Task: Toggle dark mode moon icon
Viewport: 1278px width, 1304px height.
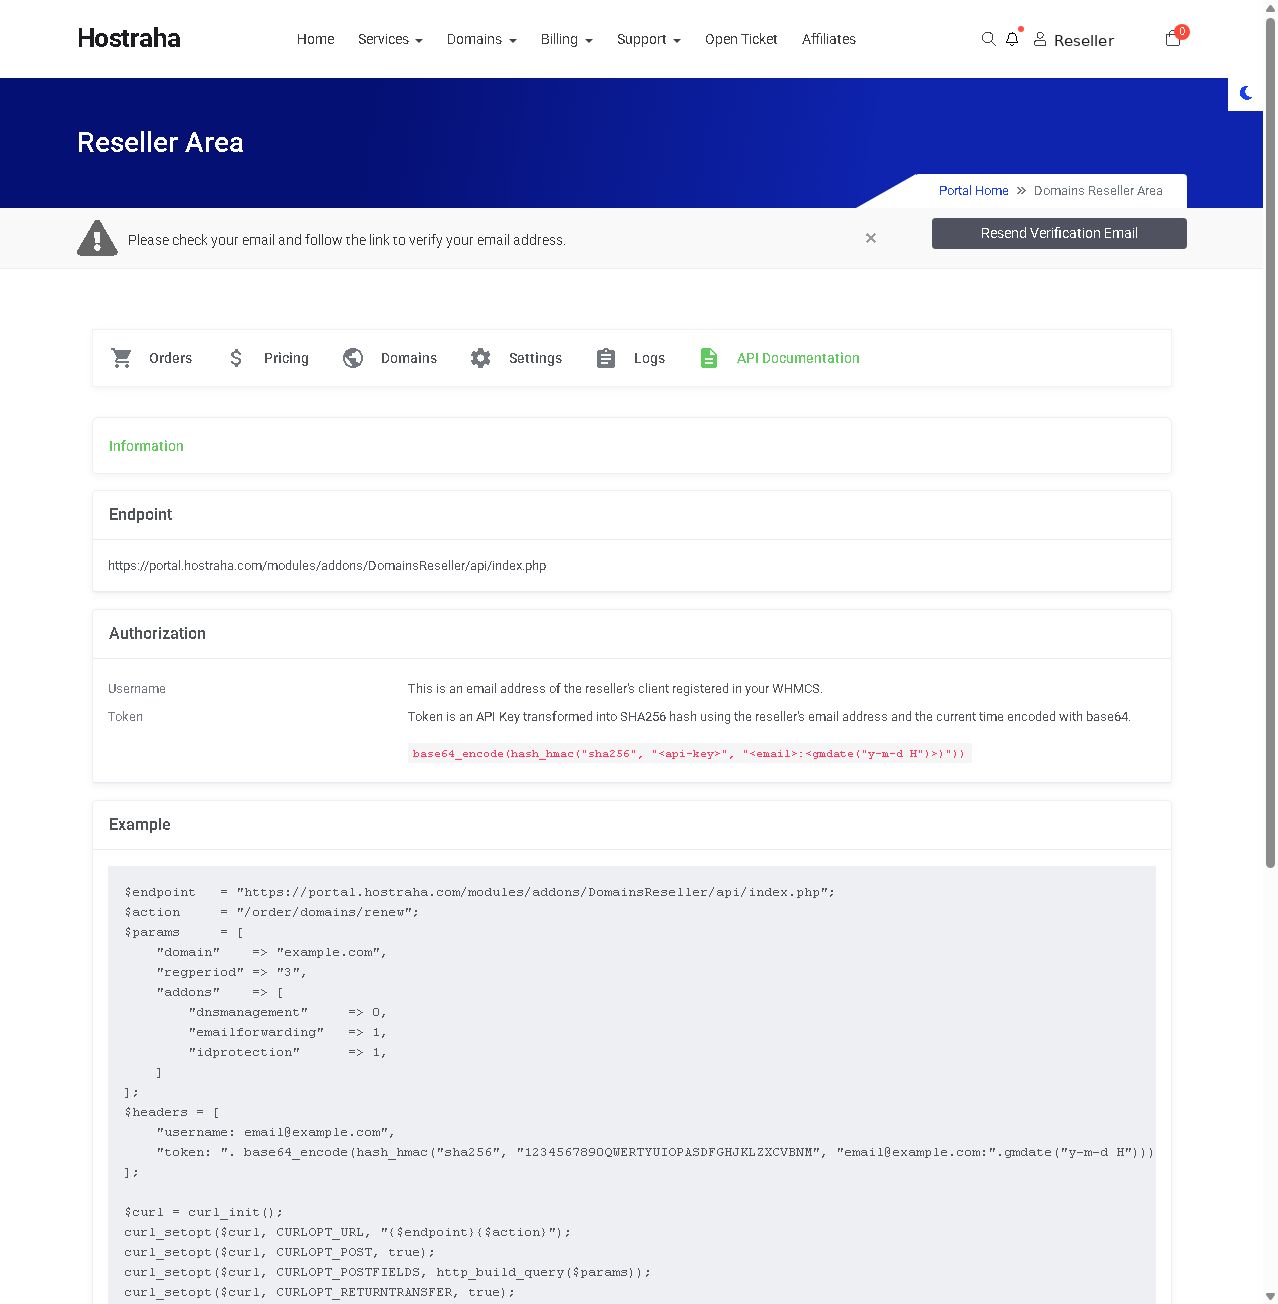Action: [x=1246, y=93]
